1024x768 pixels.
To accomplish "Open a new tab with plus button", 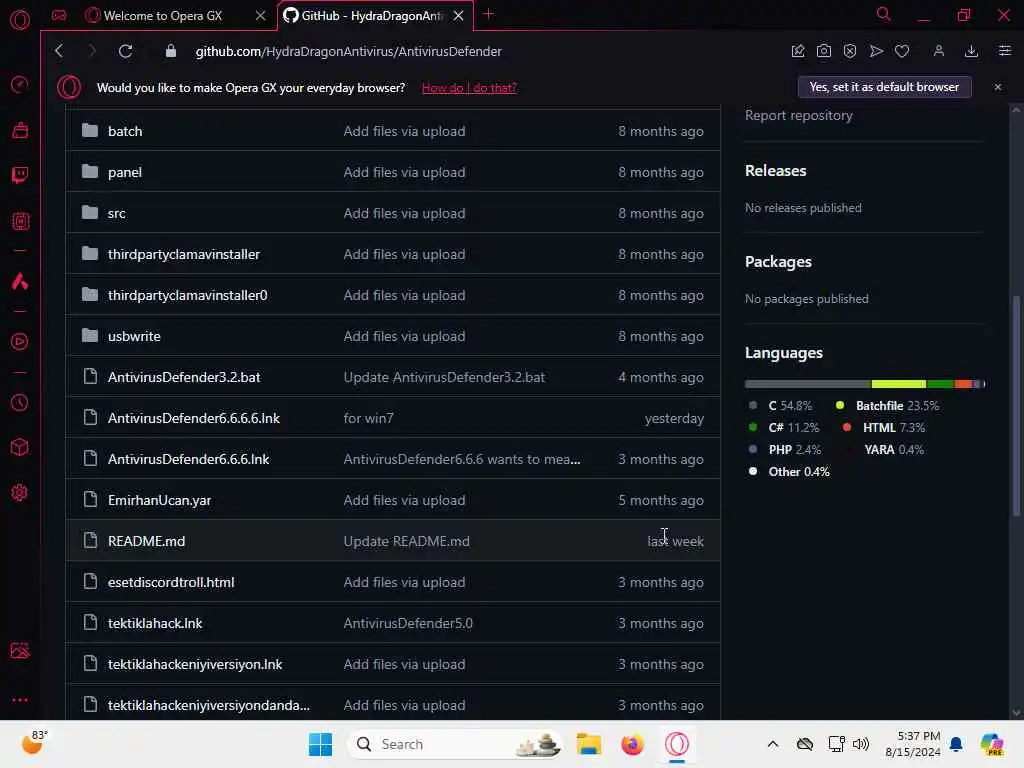I will pos(488,14).
